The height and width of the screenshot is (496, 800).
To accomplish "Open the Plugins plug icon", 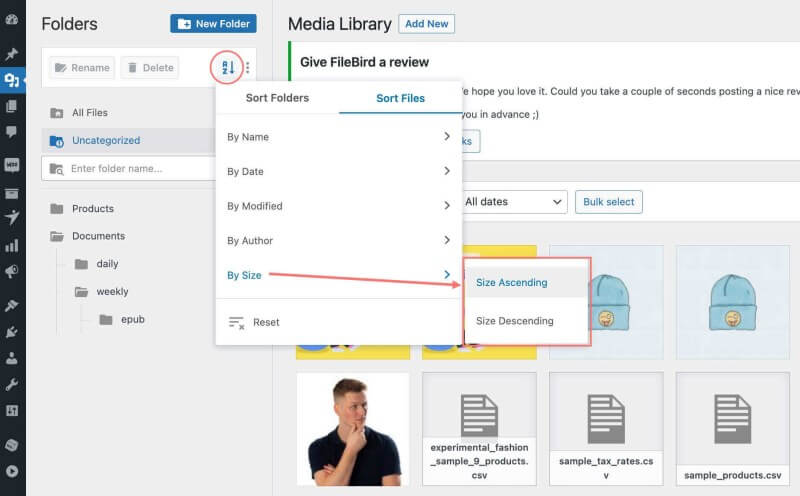I will pyautogui.click(x=12, y=332).
